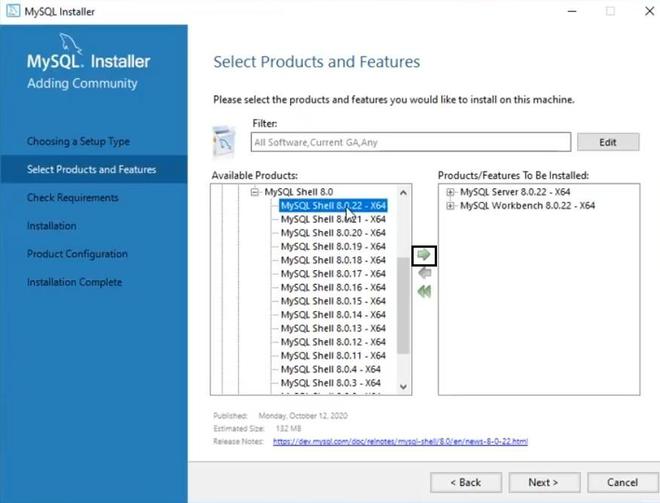Select MySQL Shell 8.0.4 - X64

(x=330, y=369)
